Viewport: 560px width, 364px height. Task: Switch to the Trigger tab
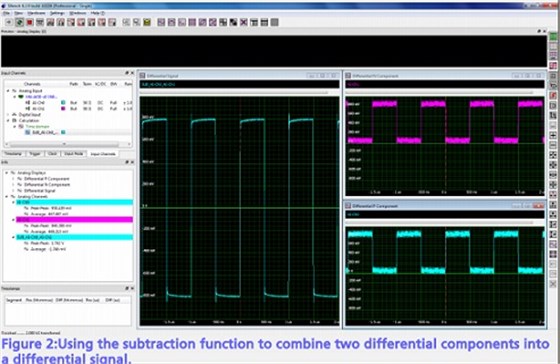[x=35, y=154]
